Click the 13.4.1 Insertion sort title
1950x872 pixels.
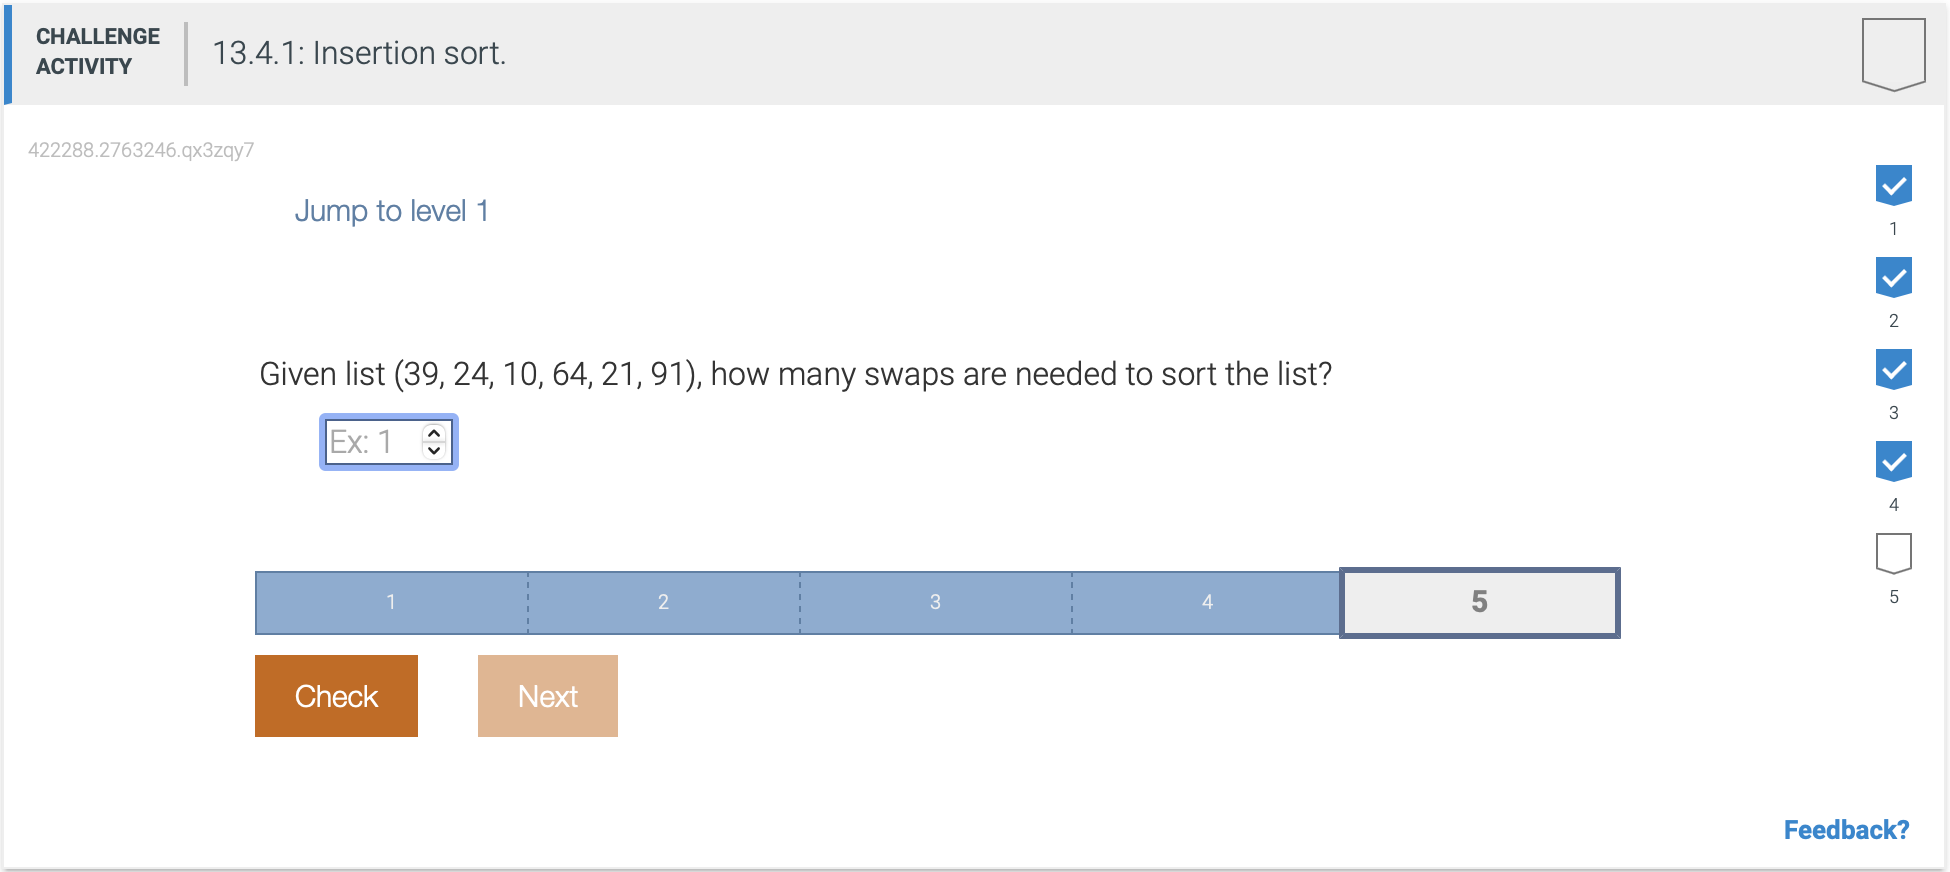pos(360,52)
